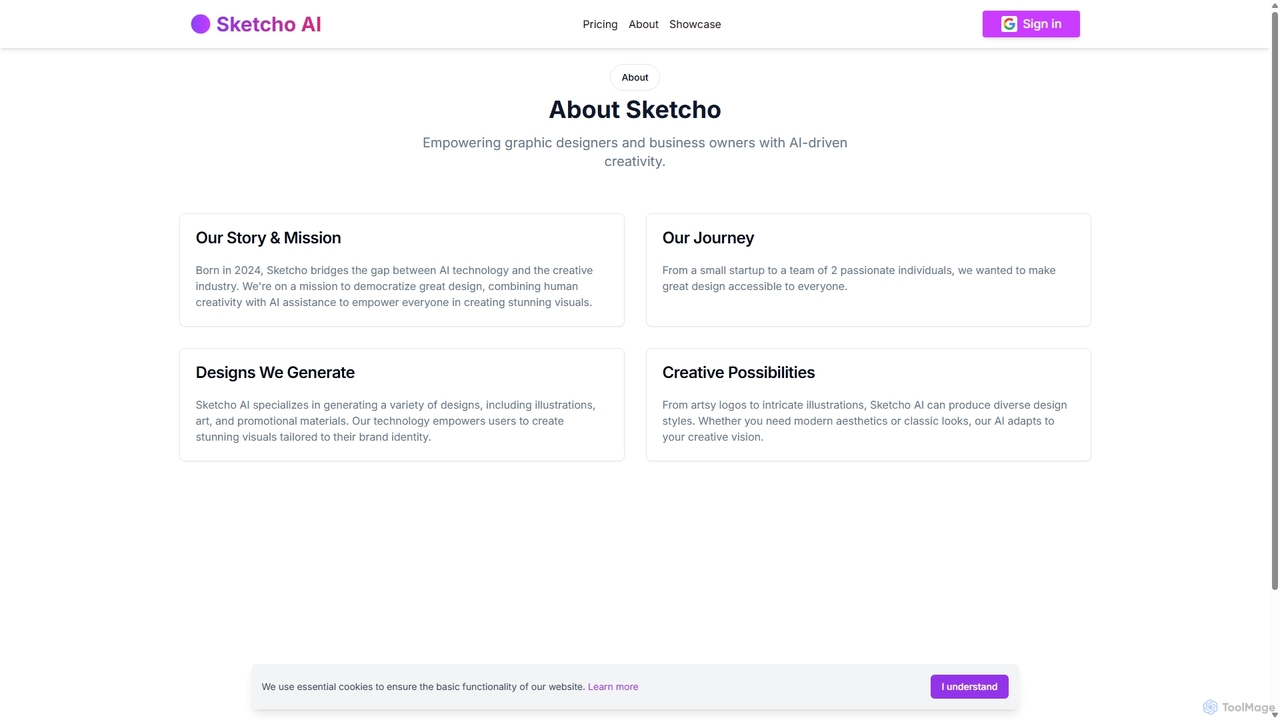Follow the Learn more cookie link
1280x720 pixels.
click(613, 687)
